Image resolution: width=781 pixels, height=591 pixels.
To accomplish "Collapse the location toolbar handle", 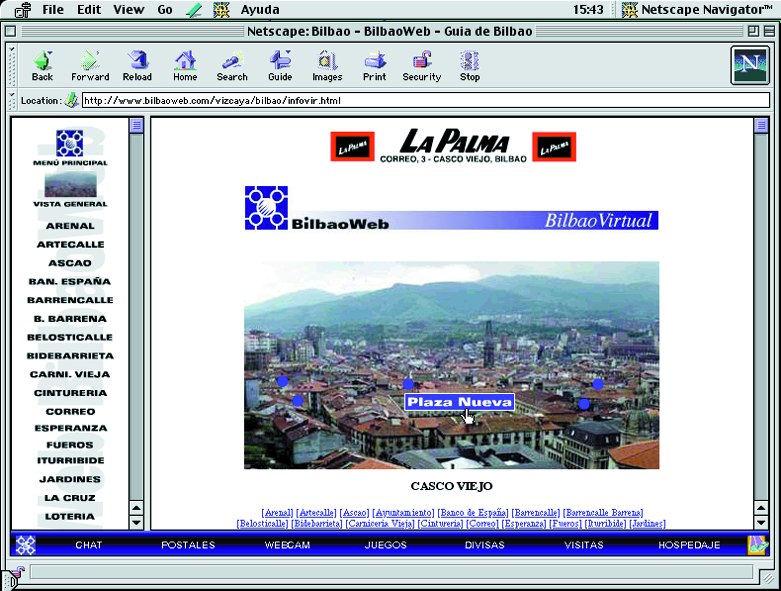I will coord(11,101).
